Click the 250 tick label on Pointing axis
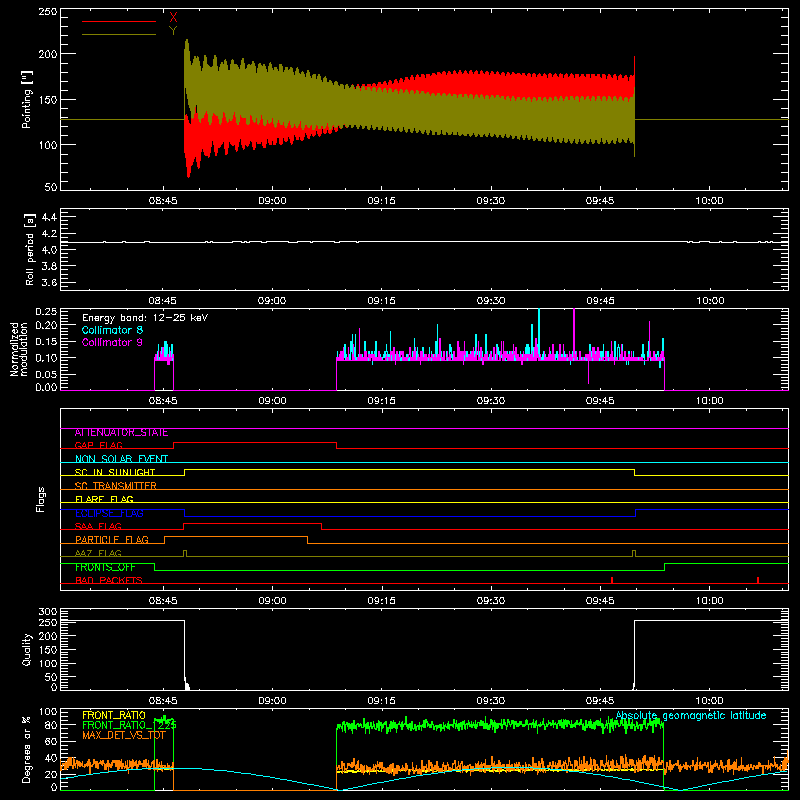Screen dimensions: 800x800 click(47, 12)
